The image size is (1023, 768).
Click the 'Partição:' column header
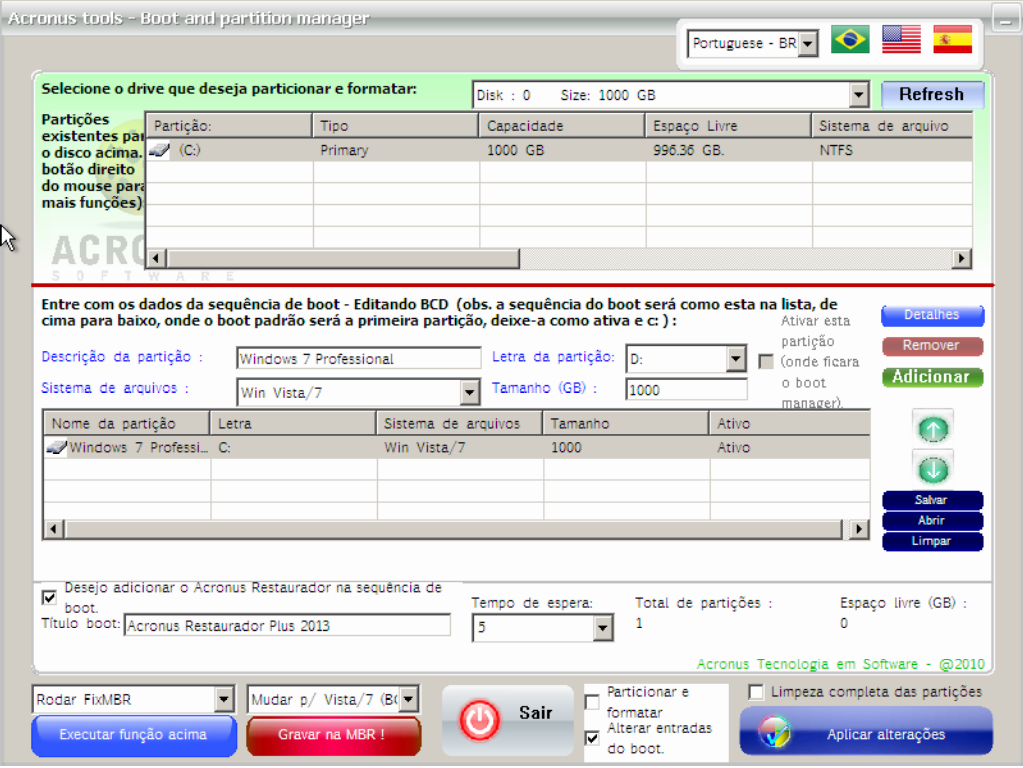click(229, 126)
